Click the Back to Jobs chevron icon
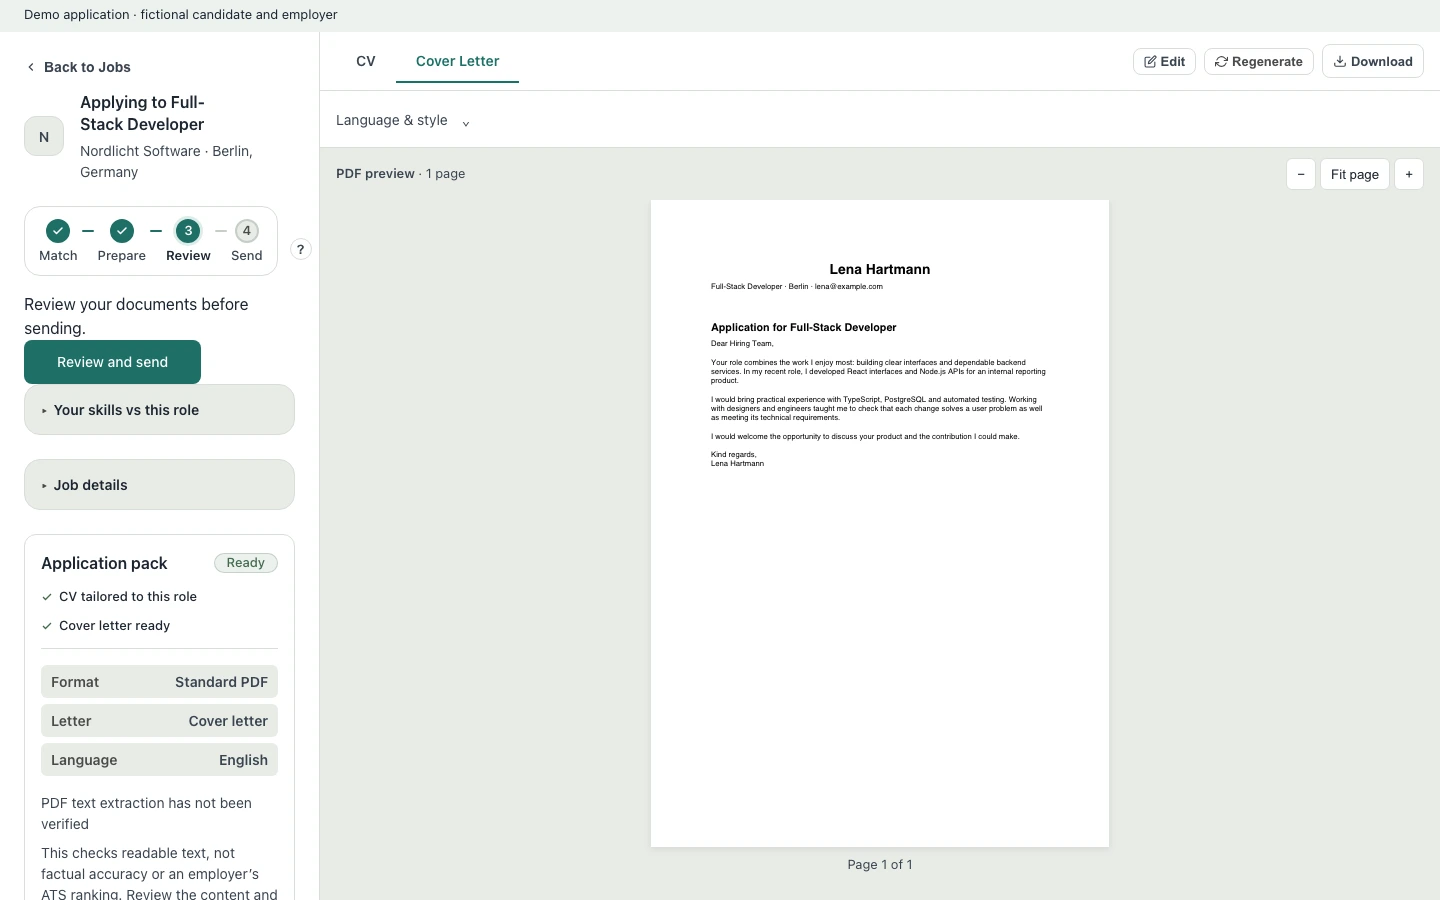Viewport: 1440px width, 900px height. coord(31,67)
